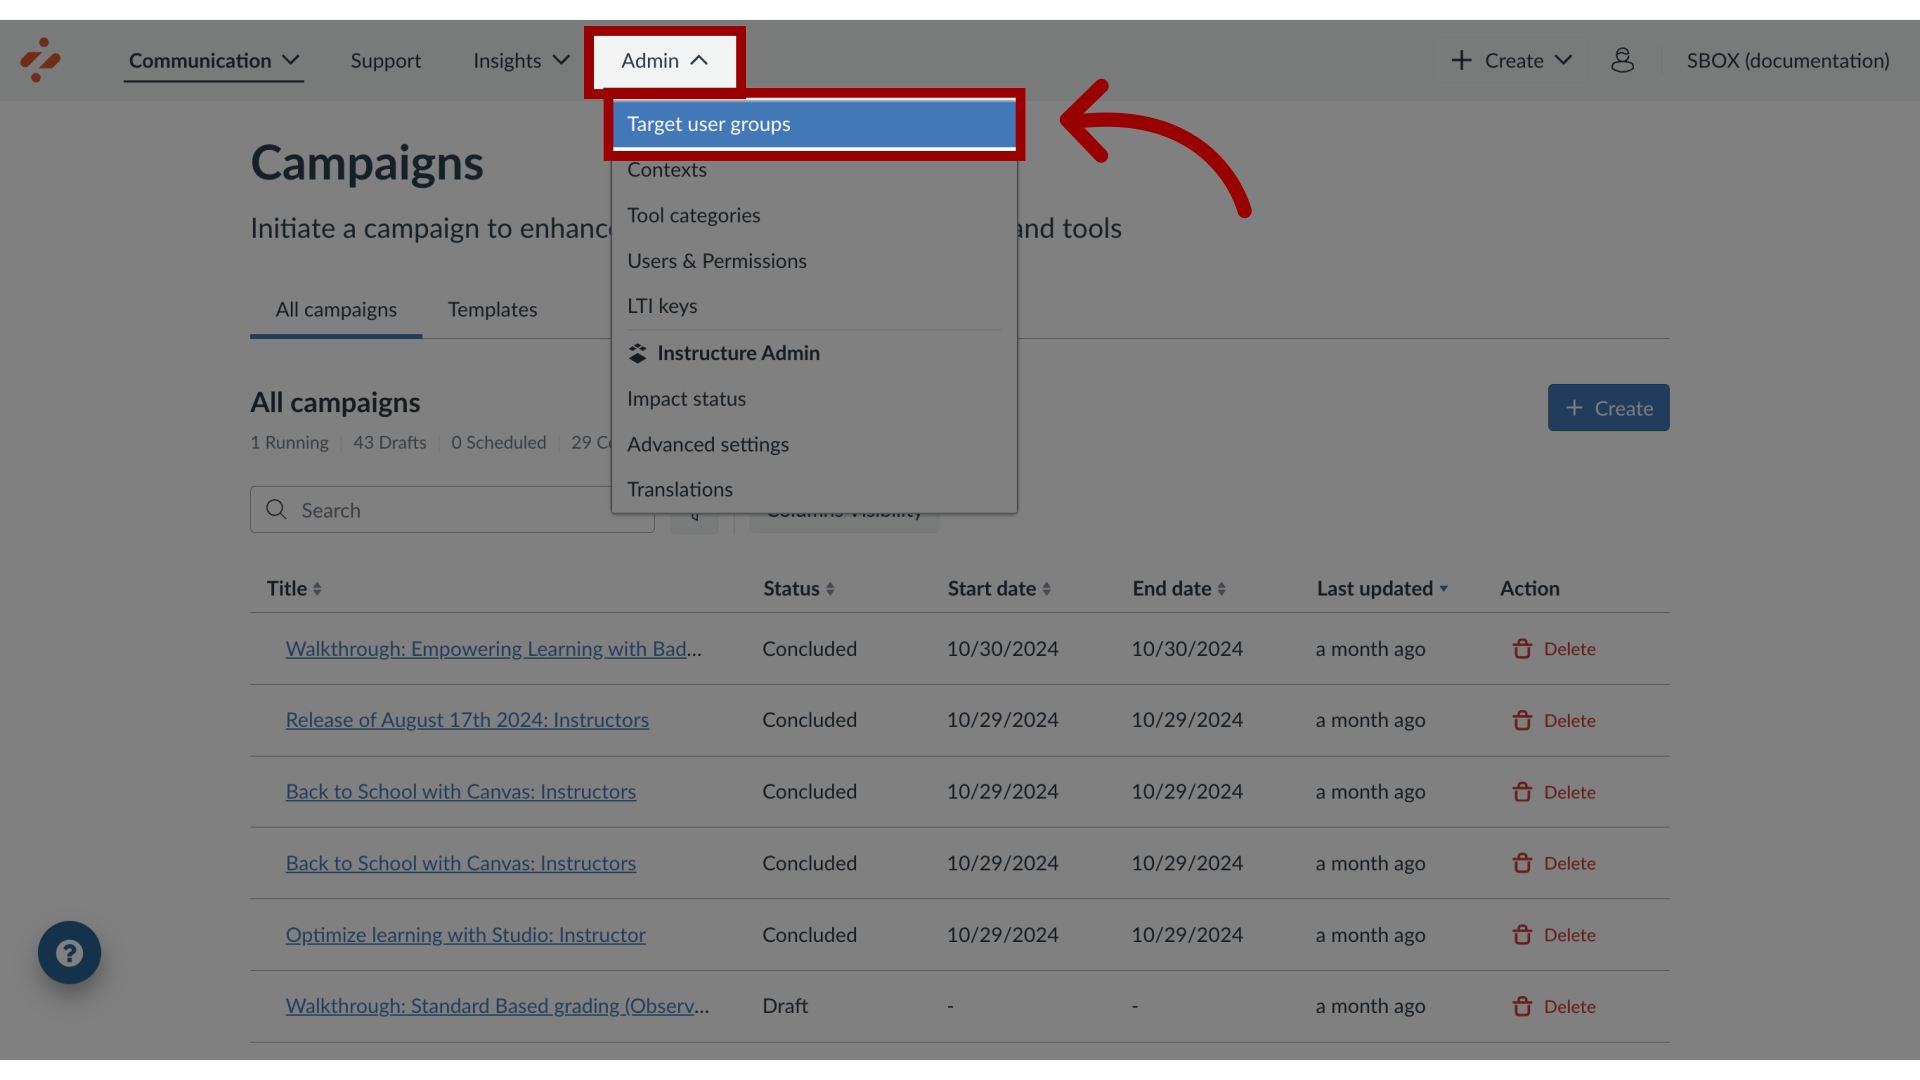Switch to the Templates tab
This screenshot has height=1080, width=1920.
click(493, 309)
